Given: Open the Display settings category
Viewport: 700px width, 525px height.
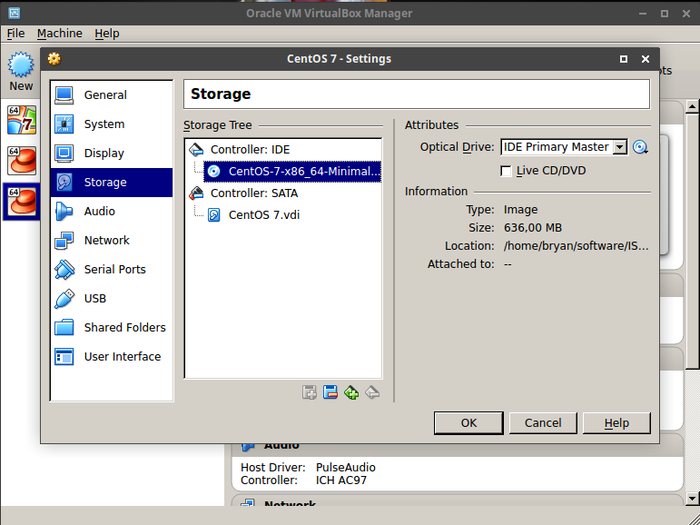Looking at the screenshot, I should click(111, 153).
